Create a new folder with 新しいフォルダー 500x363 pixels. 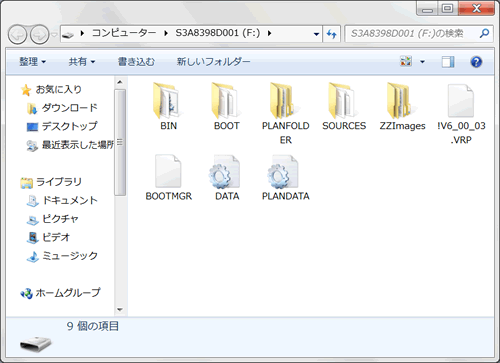(x=213, y=62)
